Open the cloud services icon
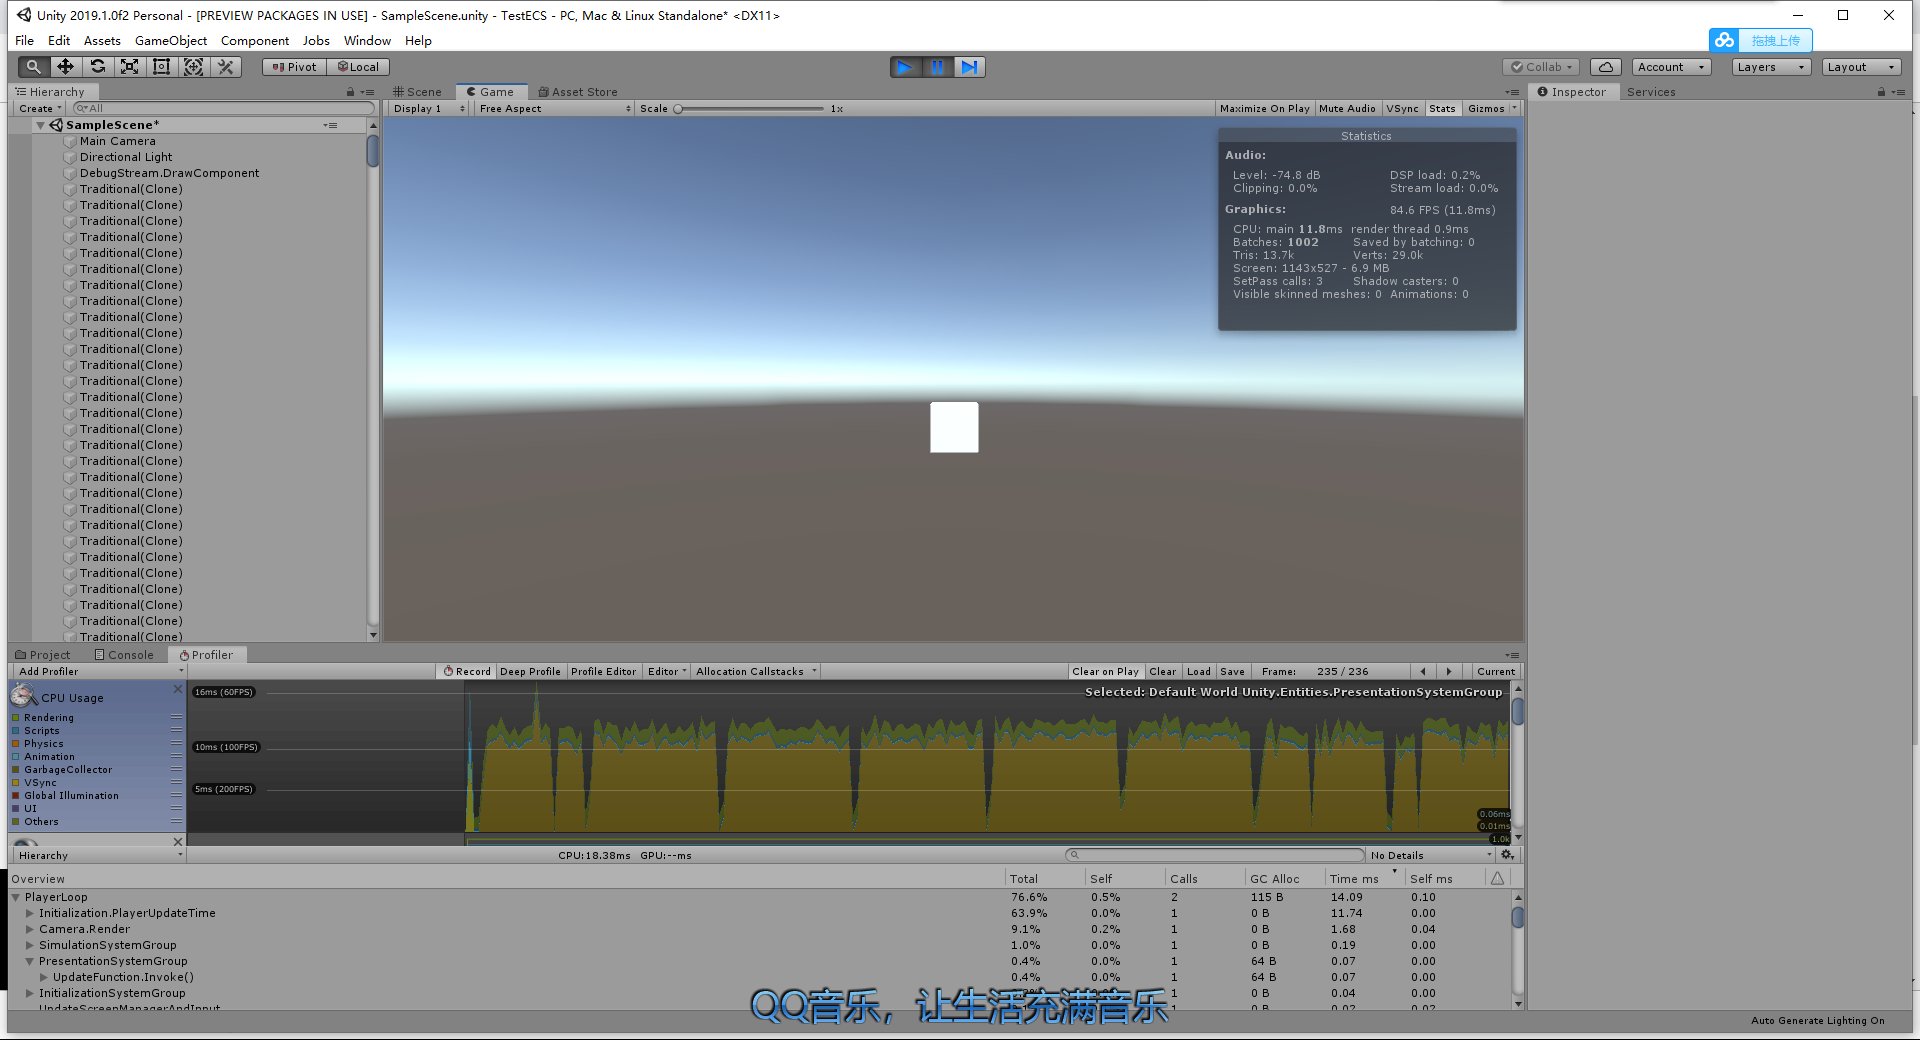The height and width of the screenshot is (1040, 1920). click(1605, 67)
